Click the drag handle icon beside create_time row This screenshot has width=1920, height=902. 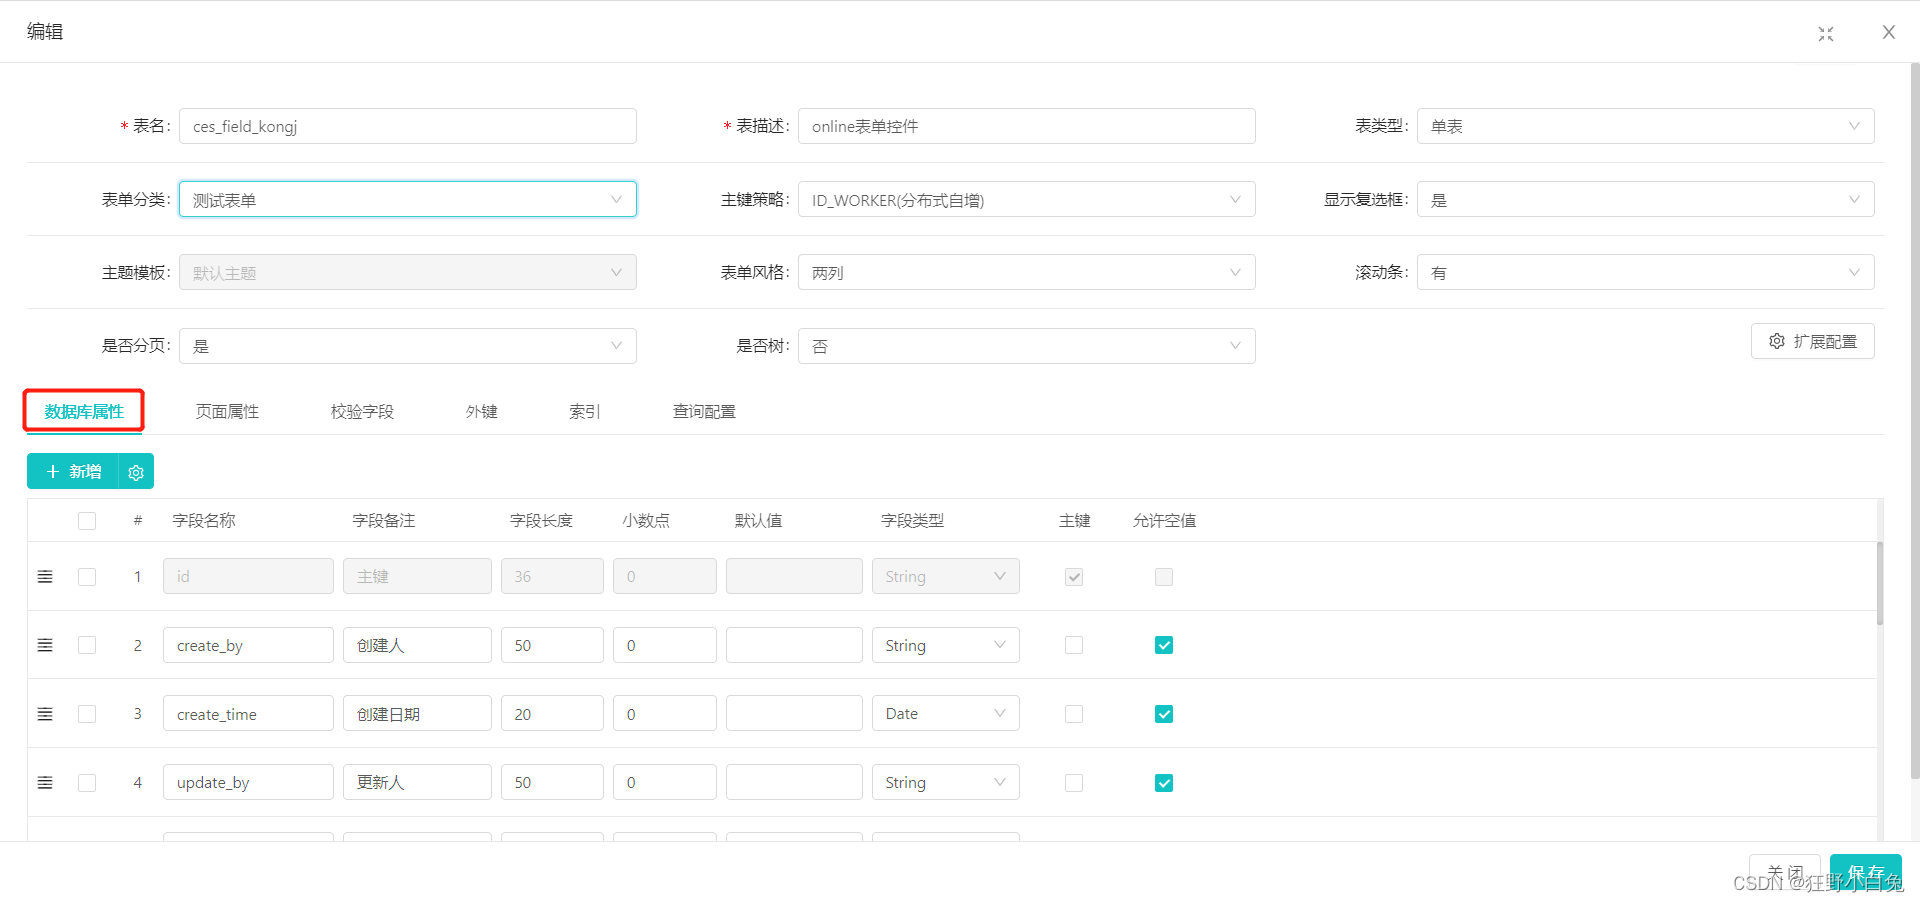click(45, 713)
